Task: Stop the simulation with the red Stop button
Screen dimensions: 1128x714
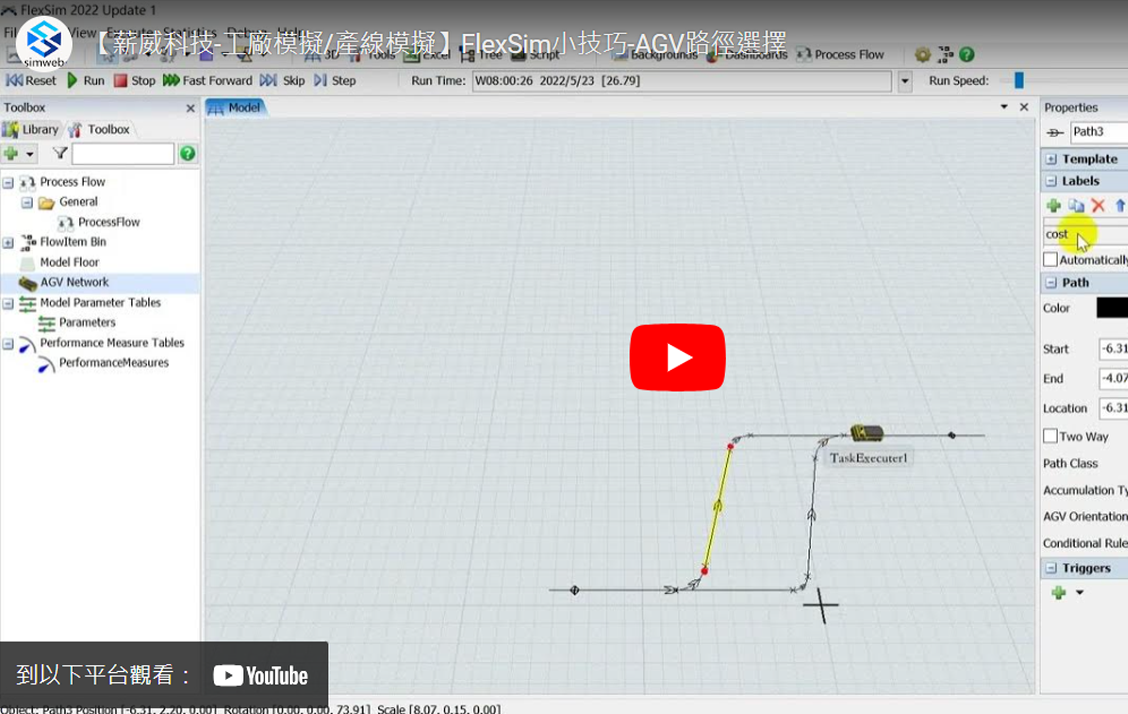Action: (134, 81)
